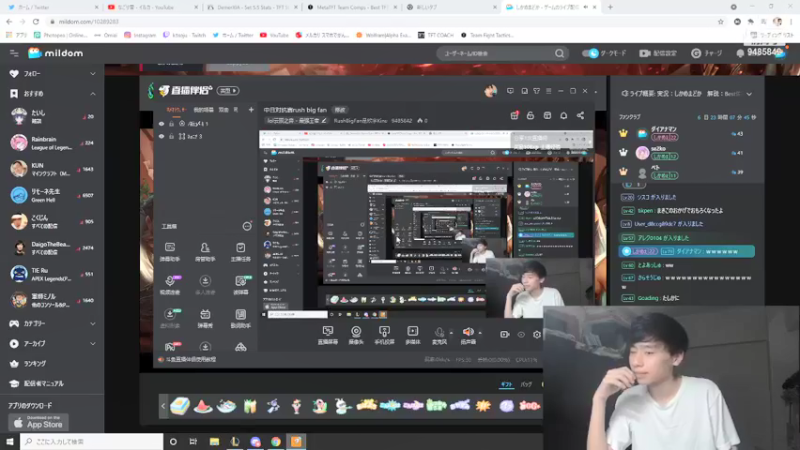Click the unlock icon in streaming app toolbar

[531, 116]
